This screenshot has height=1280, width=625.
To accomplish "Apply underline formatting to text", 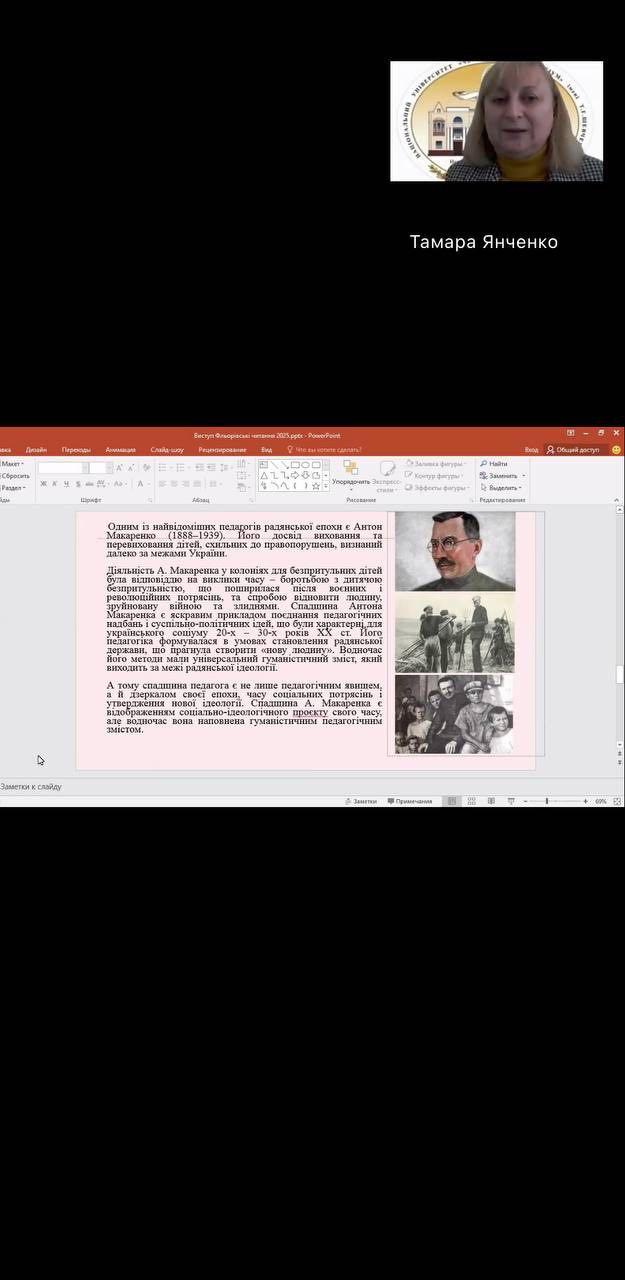I will [66, 484].
